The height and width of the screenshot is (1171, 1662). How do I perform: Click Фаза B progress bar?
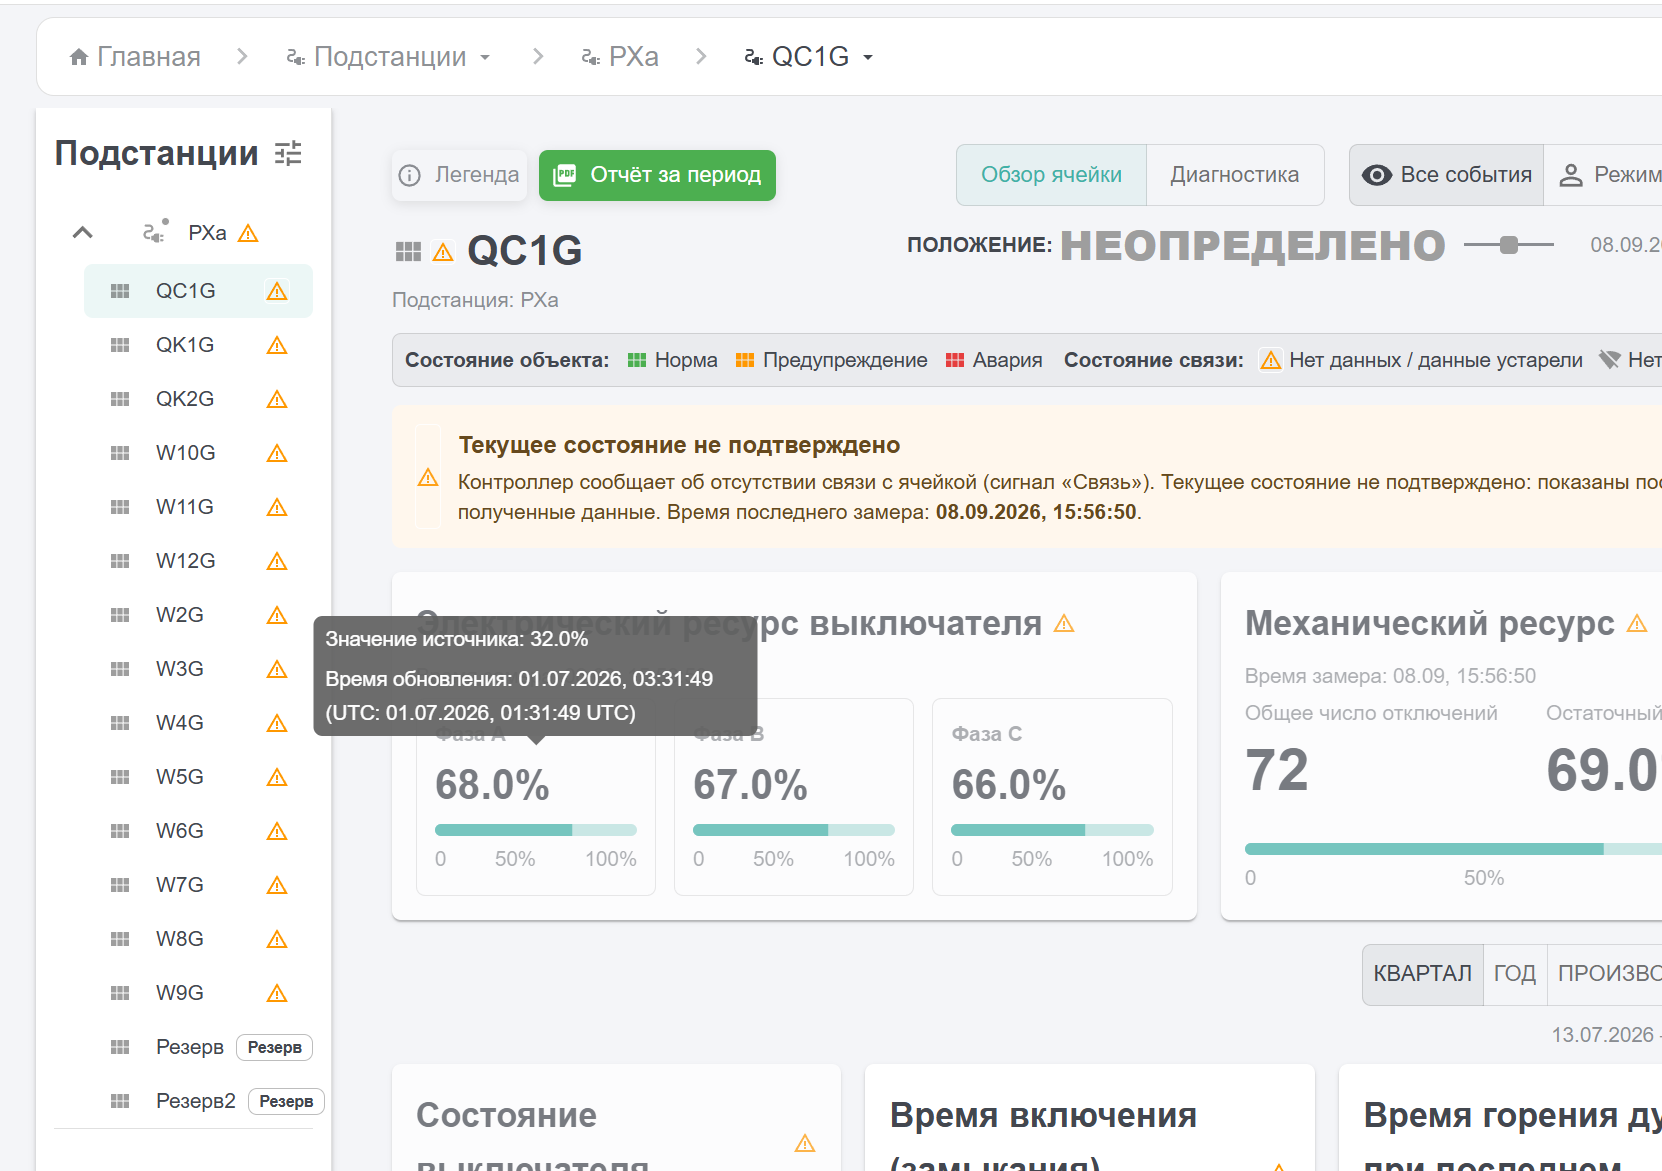pos(794,830)
